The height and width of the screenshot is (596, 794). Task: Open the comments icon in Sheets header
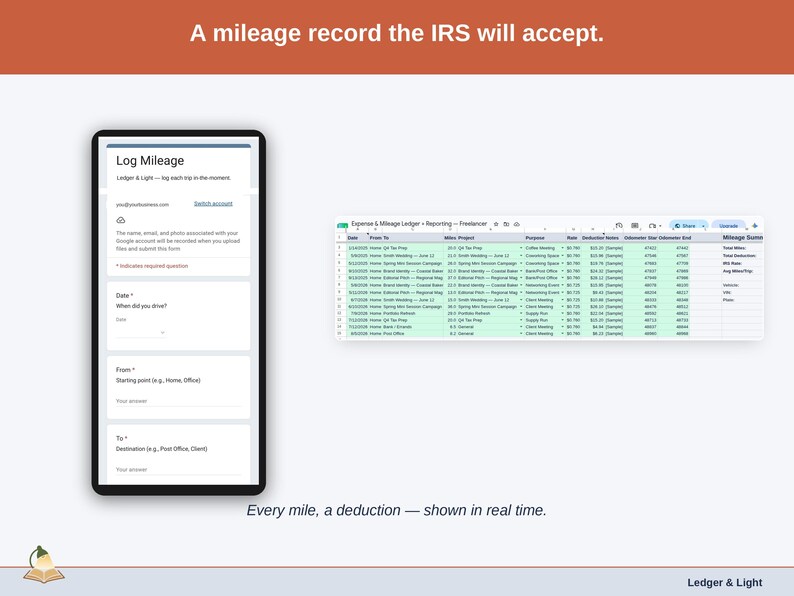pos(634,226)
